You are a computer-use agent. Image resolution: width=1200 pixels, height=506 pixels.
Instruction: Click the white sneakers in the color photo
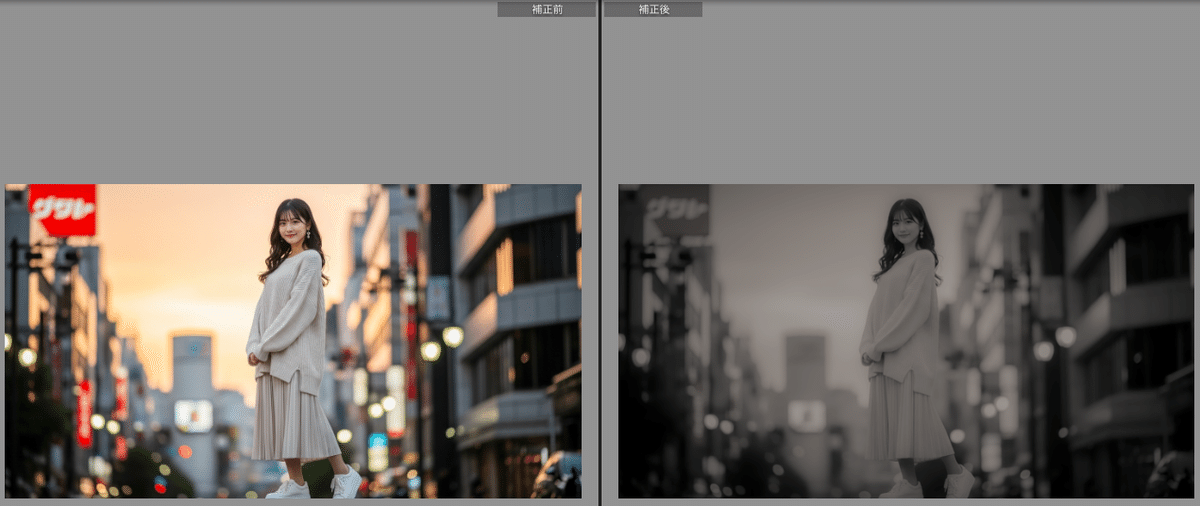345,483
